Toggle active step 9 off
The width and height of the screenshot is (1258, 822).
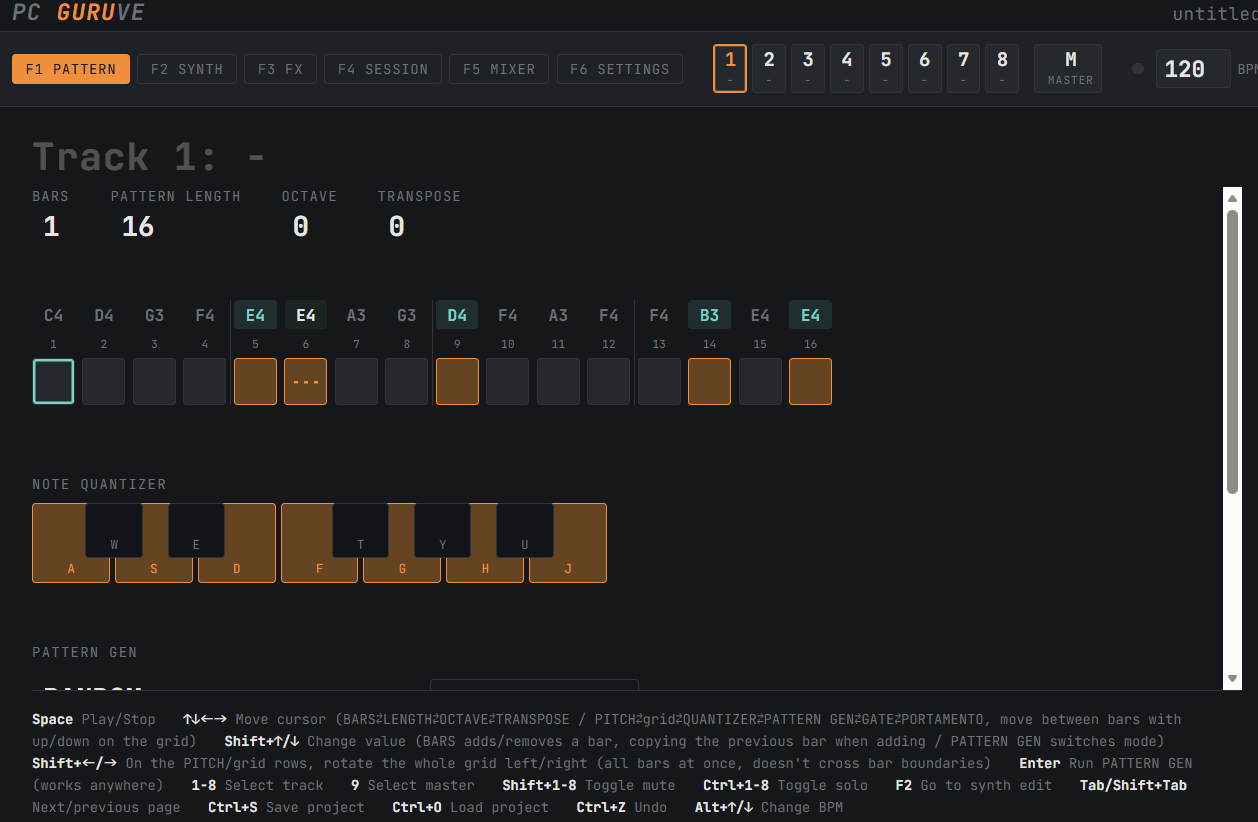pos(457,381)
